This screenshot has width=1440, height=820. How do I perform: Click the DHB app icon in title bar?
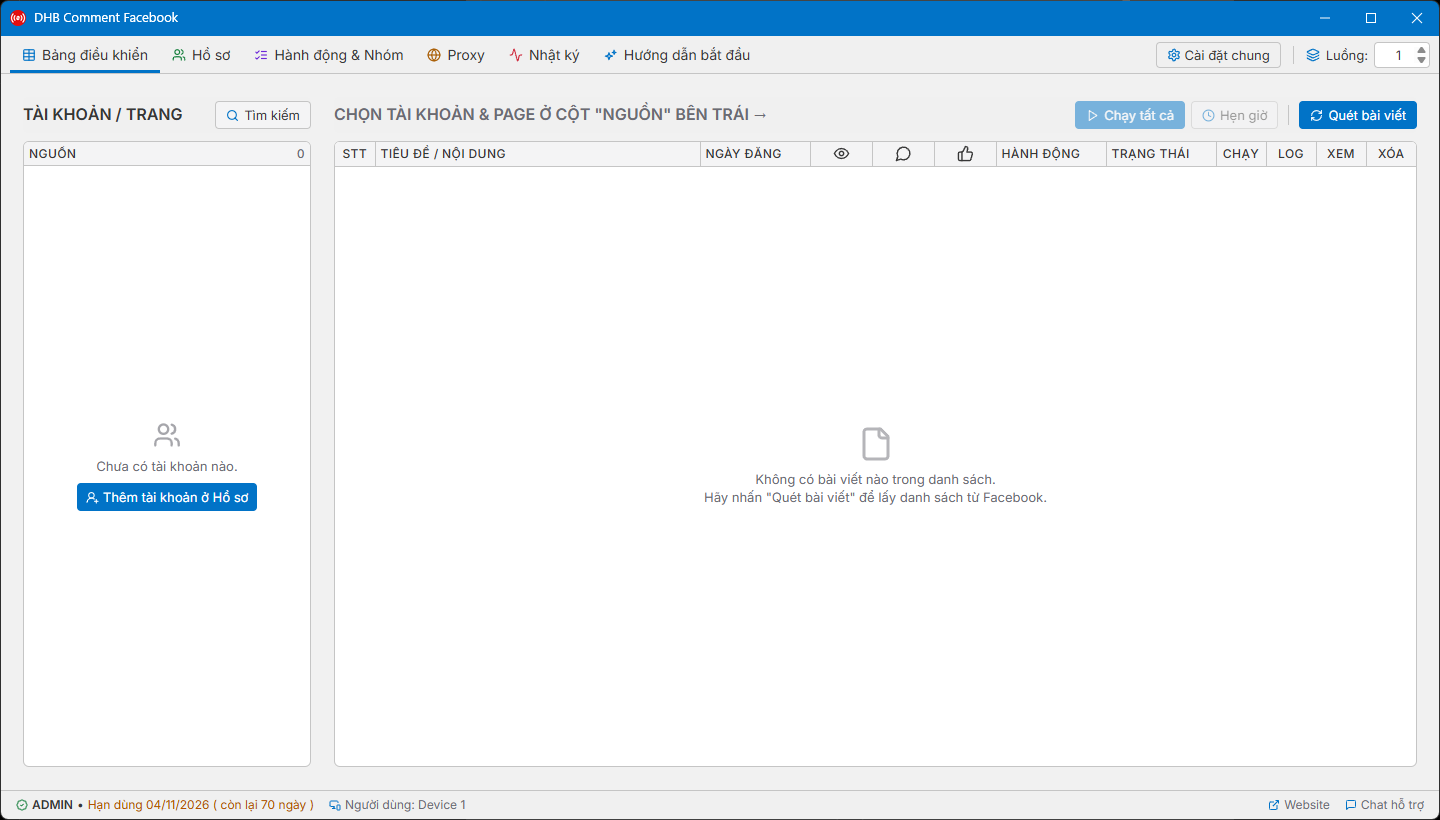18,18
